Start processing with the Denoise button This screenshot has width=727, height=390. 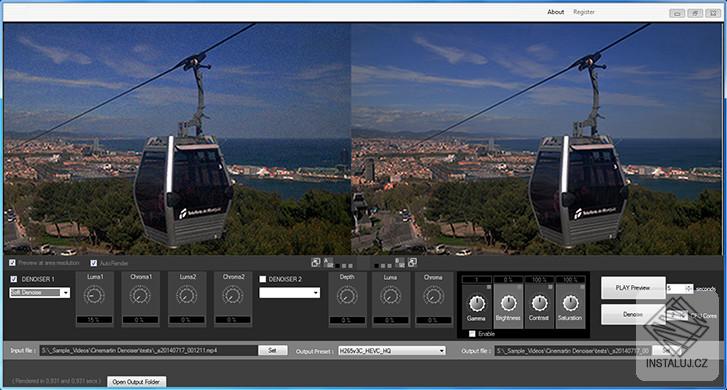pyautogui.click(x=633, y=314)
